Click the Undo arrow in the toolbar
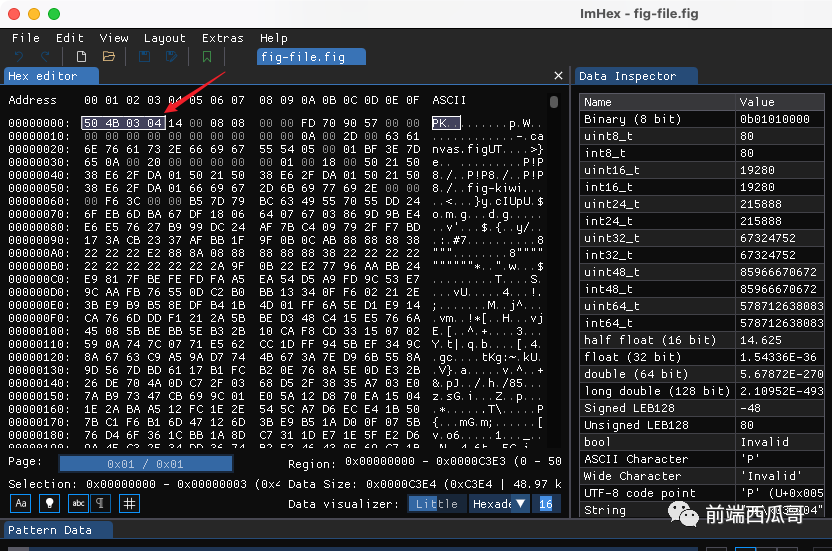Screen dimensions: 832x551 point(19,57)
